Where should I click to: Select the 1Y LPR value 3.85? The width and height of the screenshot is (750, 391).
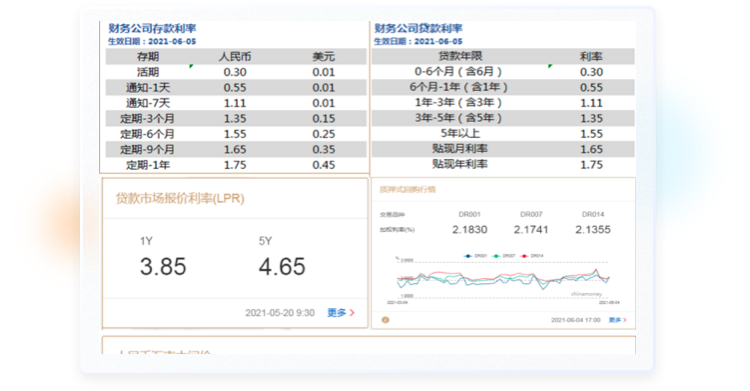point(163,267)
